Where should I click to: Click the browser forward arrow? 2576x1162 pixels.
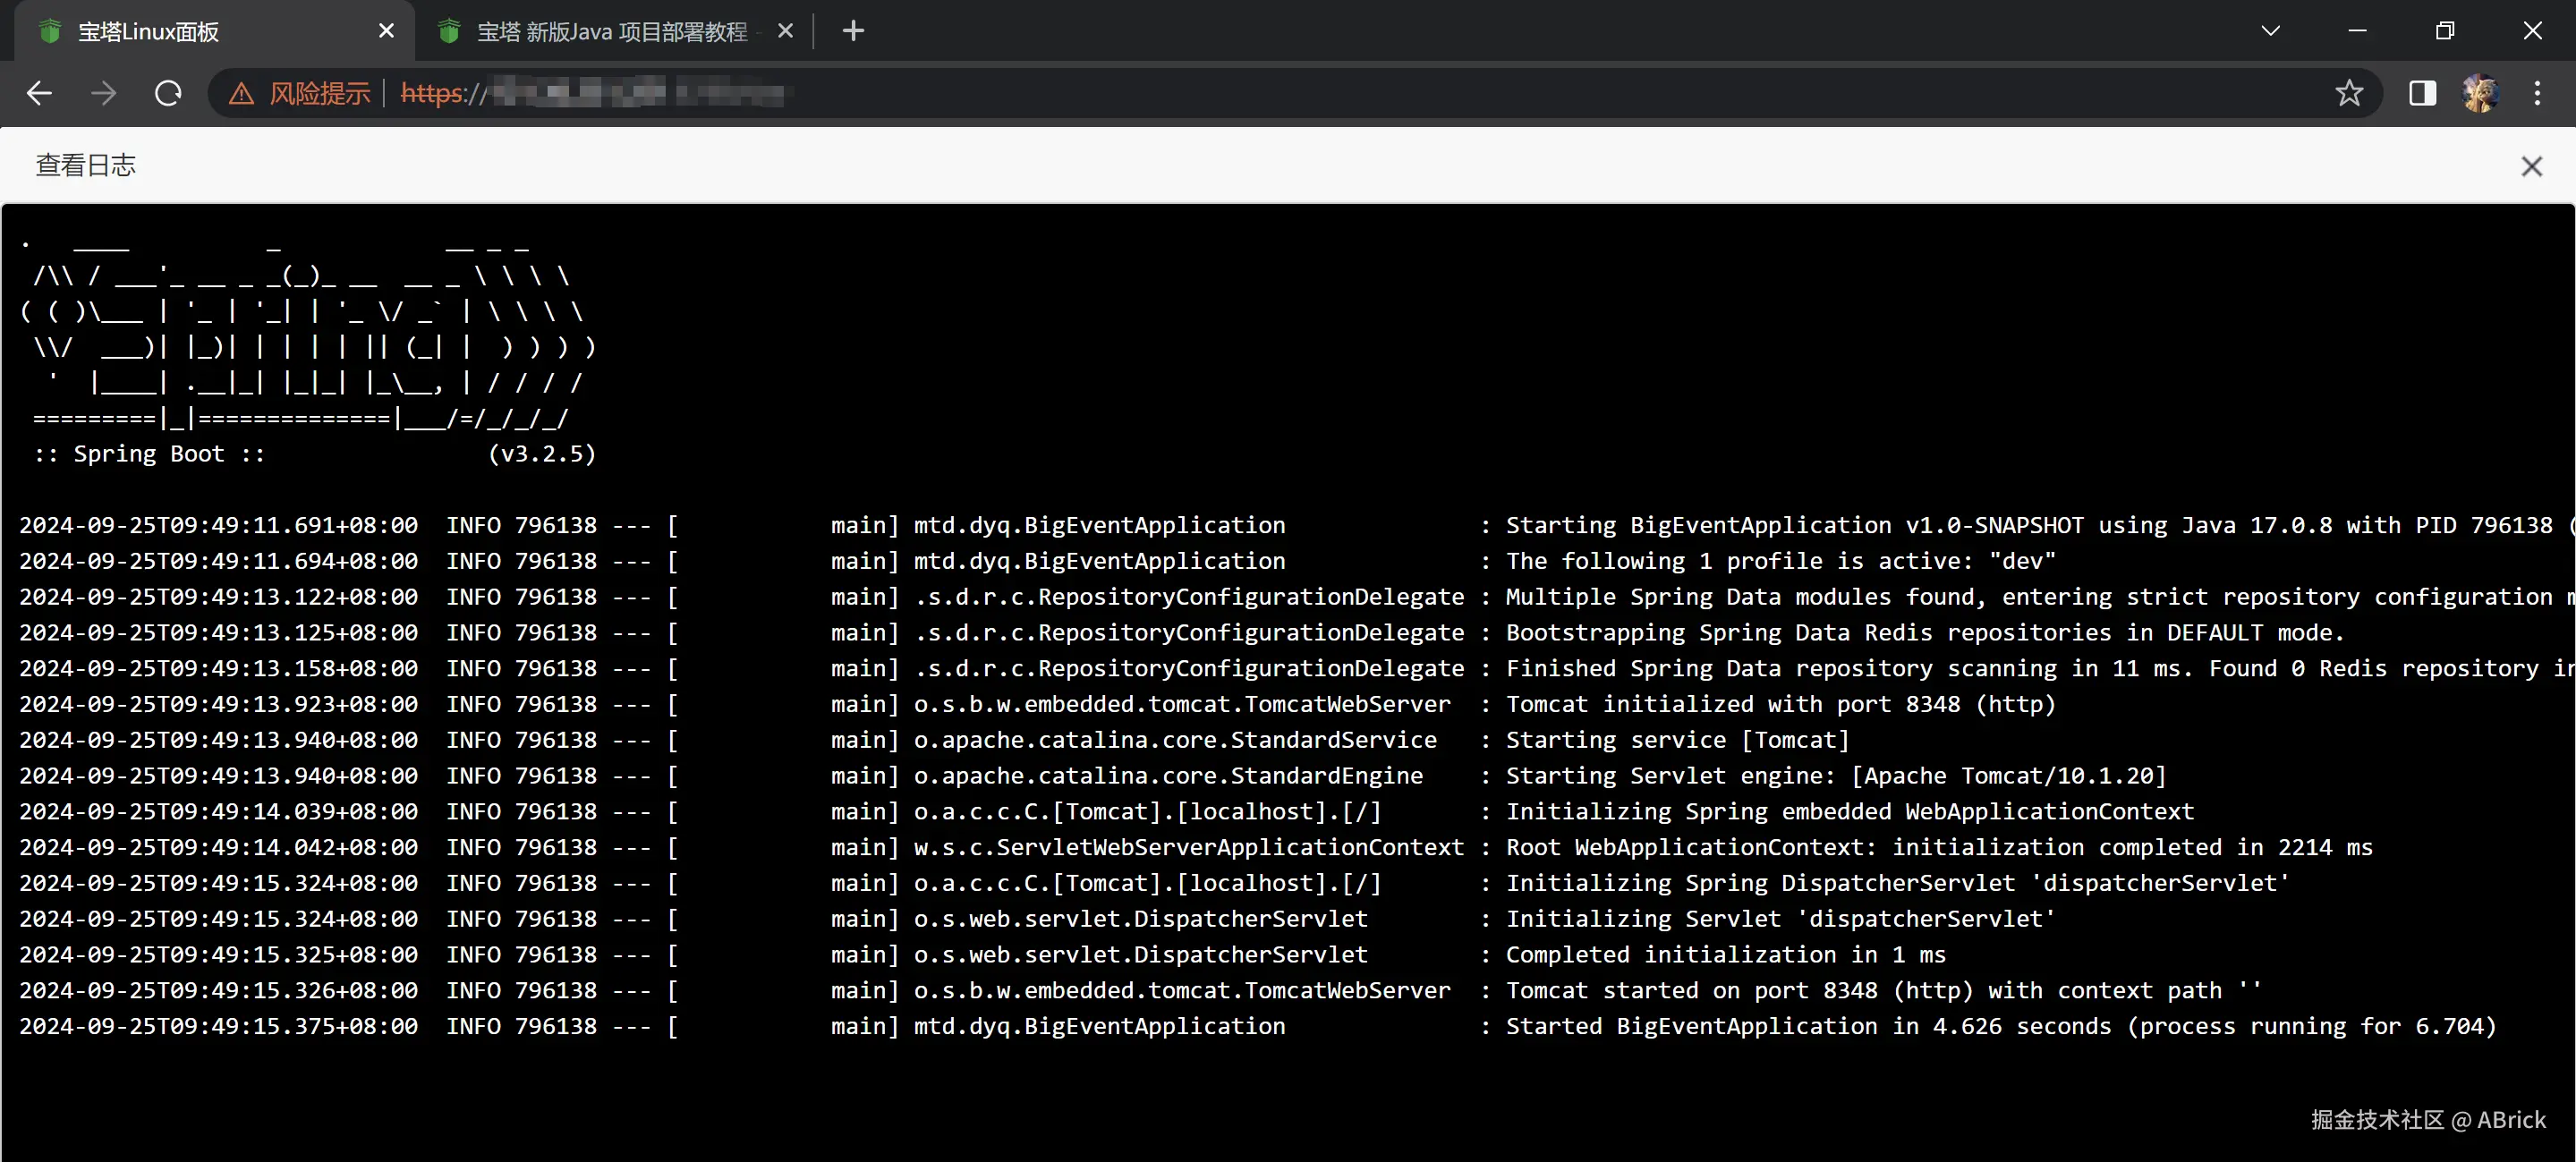pos(104,93)
